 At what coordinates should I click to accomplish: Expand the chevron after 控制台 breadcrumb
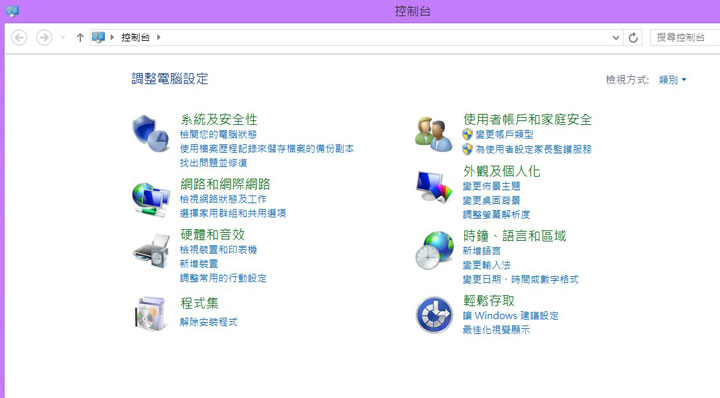click(x=159, y=37)
